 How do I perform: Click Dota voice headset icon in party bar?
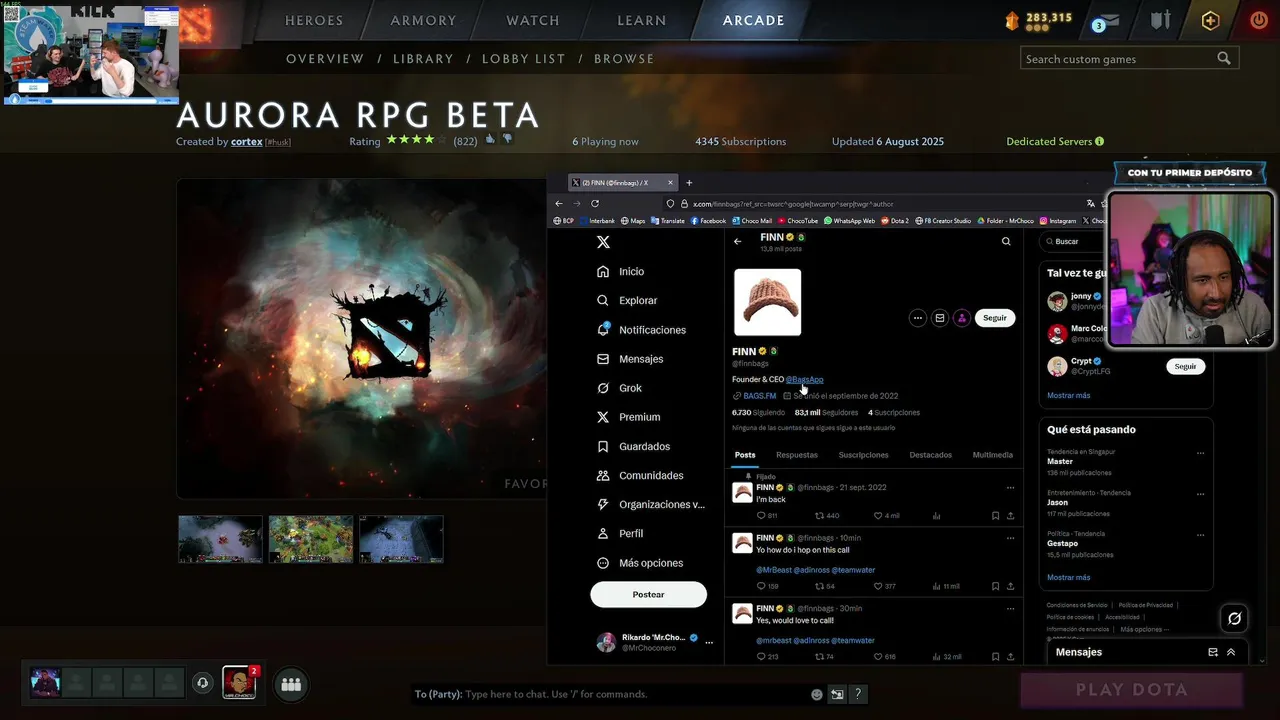tap(202, 683)
